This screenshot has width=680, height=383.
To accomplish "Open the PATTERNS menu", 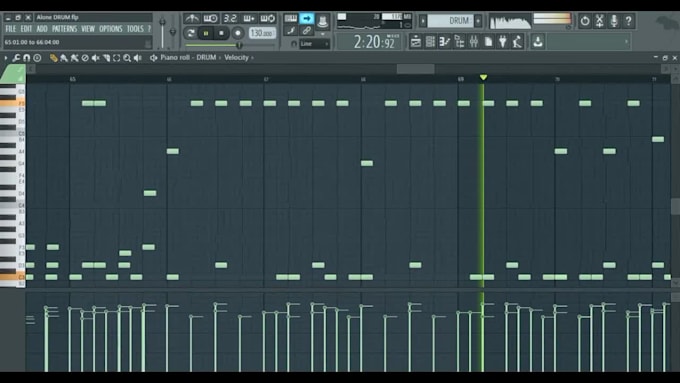I will (64, 29).
